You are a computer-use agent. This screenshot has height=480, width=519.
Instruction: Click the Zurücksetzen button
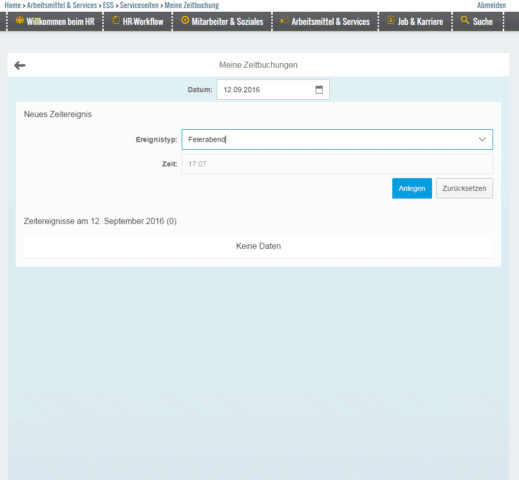click(464, 188)
